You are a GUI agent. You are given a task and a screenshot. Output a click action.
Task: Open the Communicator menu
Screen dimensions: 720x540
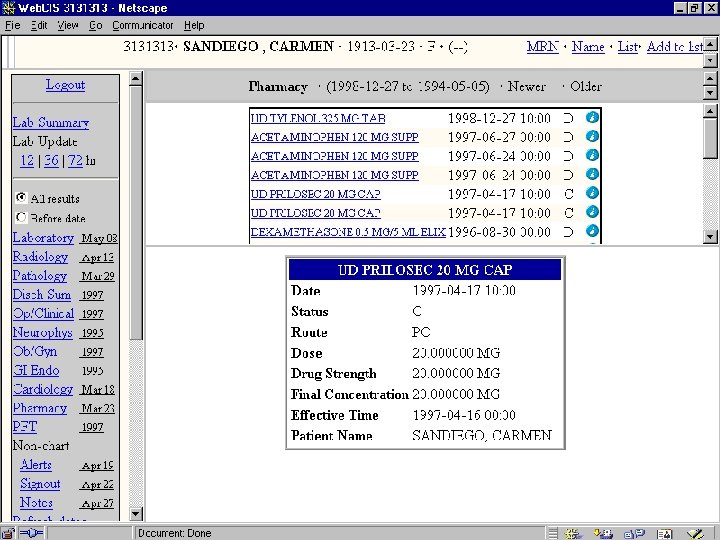pyautogui.click(x=143, y=25)
